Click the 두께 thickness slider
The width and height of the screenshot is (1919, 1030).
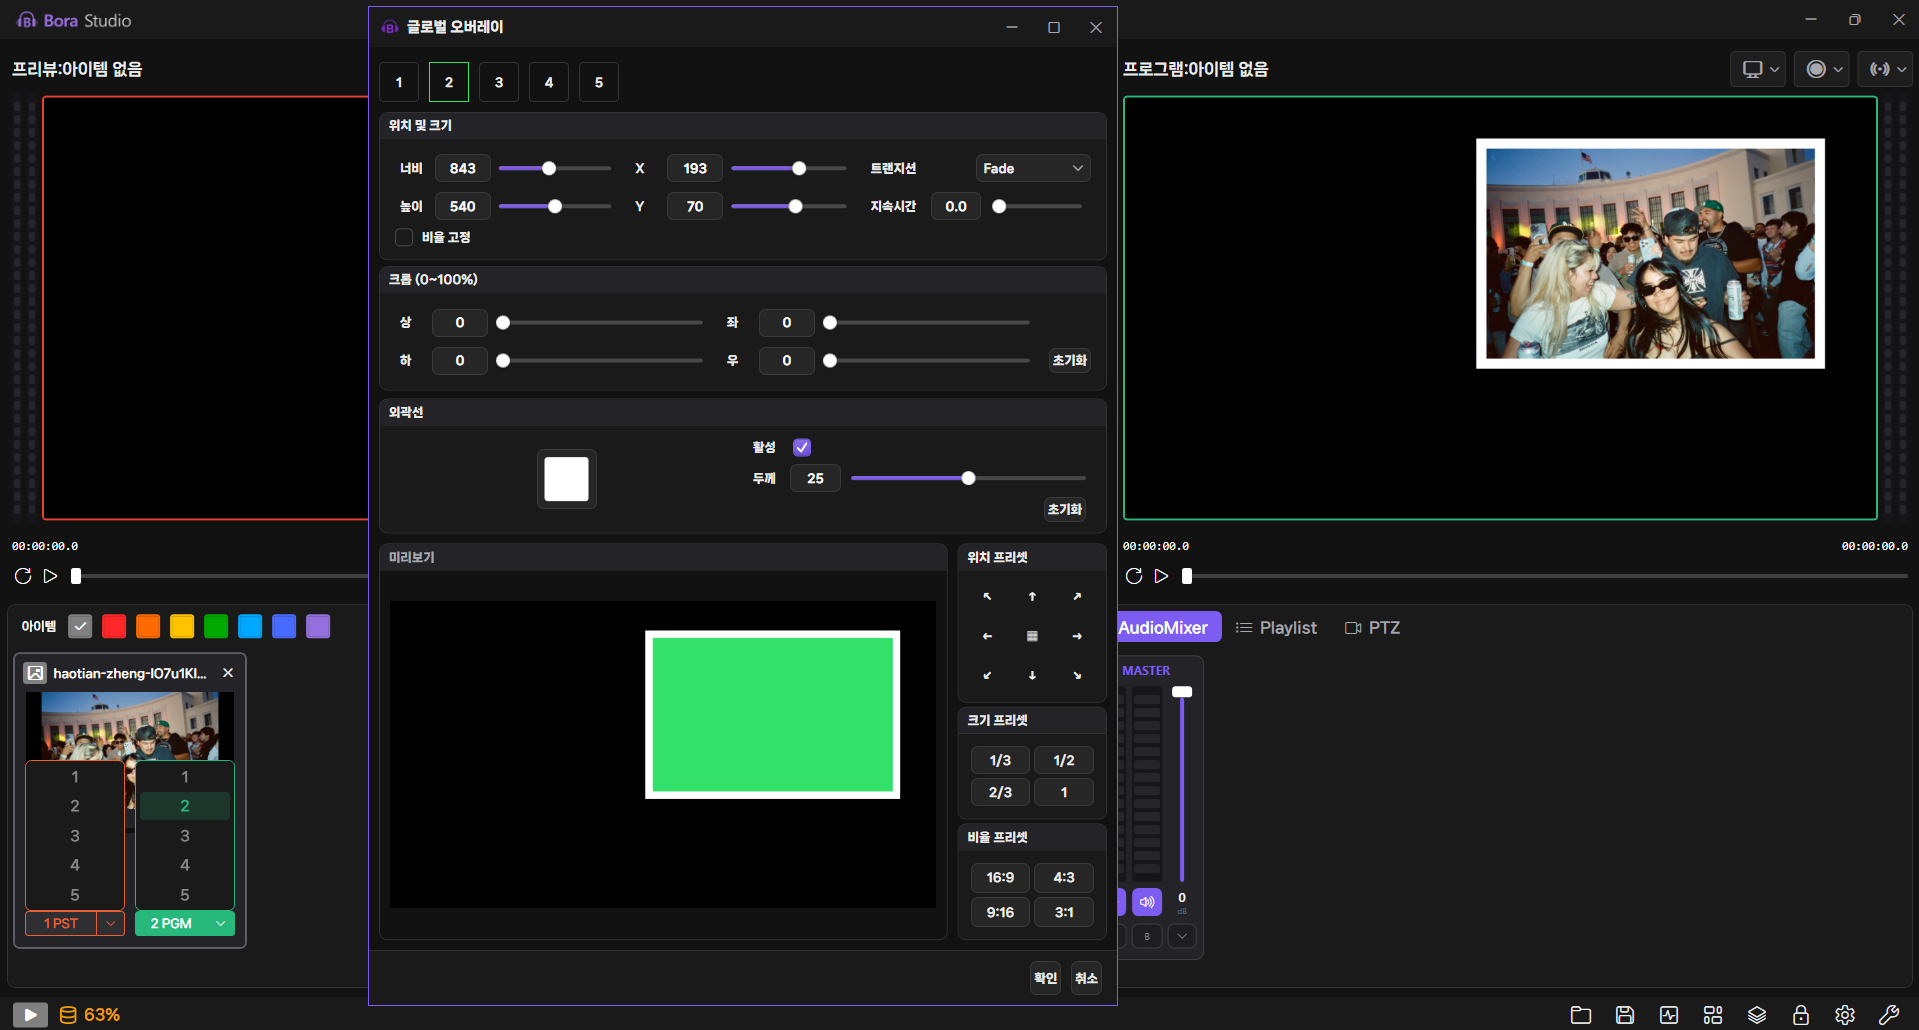tap(968, 478)
